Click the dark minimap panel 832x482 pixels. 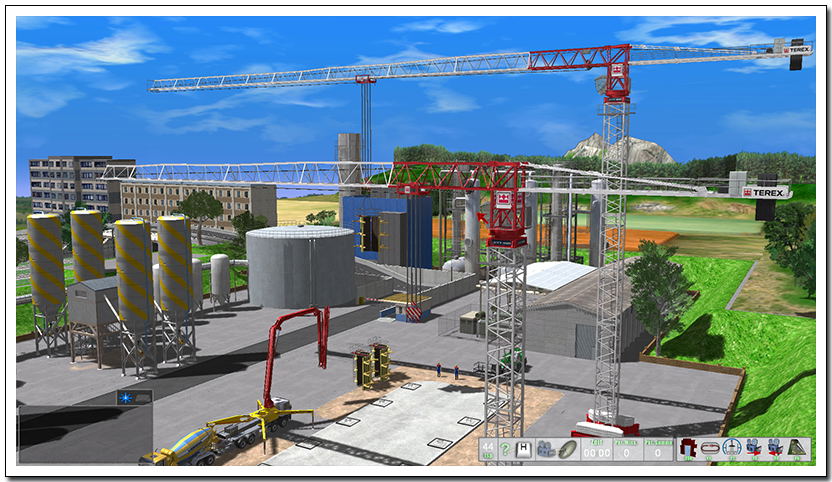coord(85,433)
